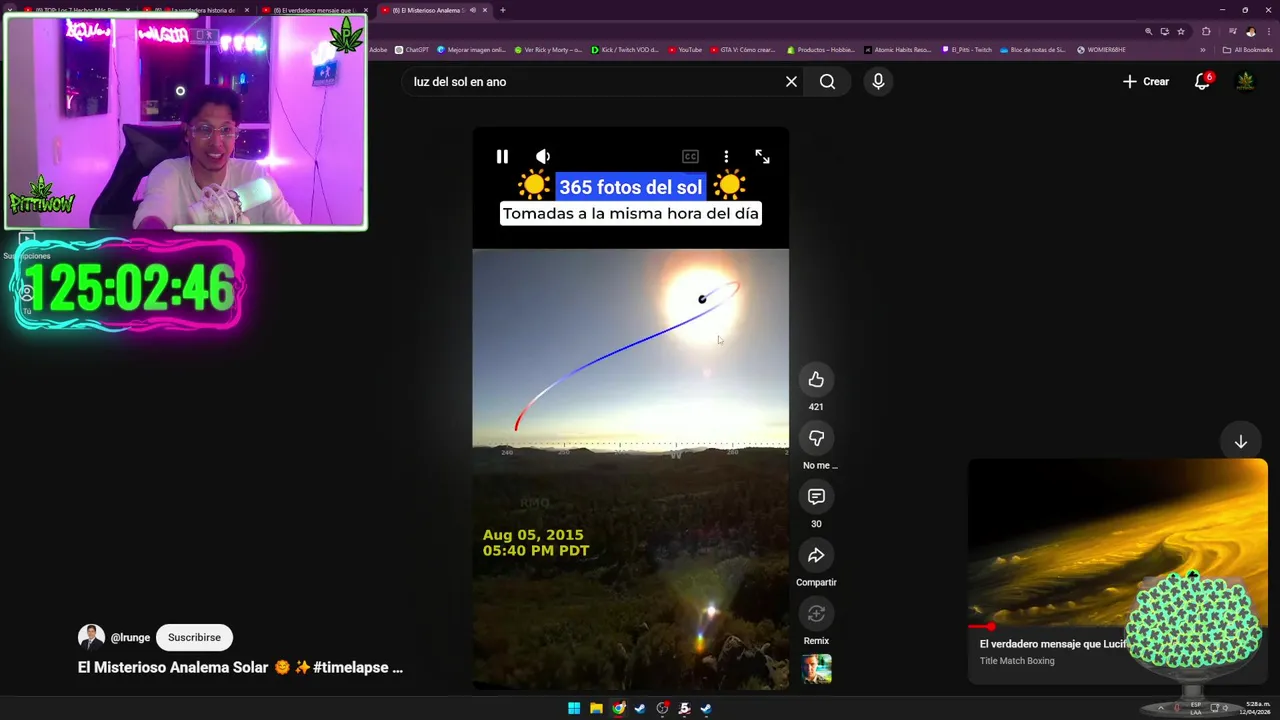Open File Explorer from the taskbar

[596, 708]
